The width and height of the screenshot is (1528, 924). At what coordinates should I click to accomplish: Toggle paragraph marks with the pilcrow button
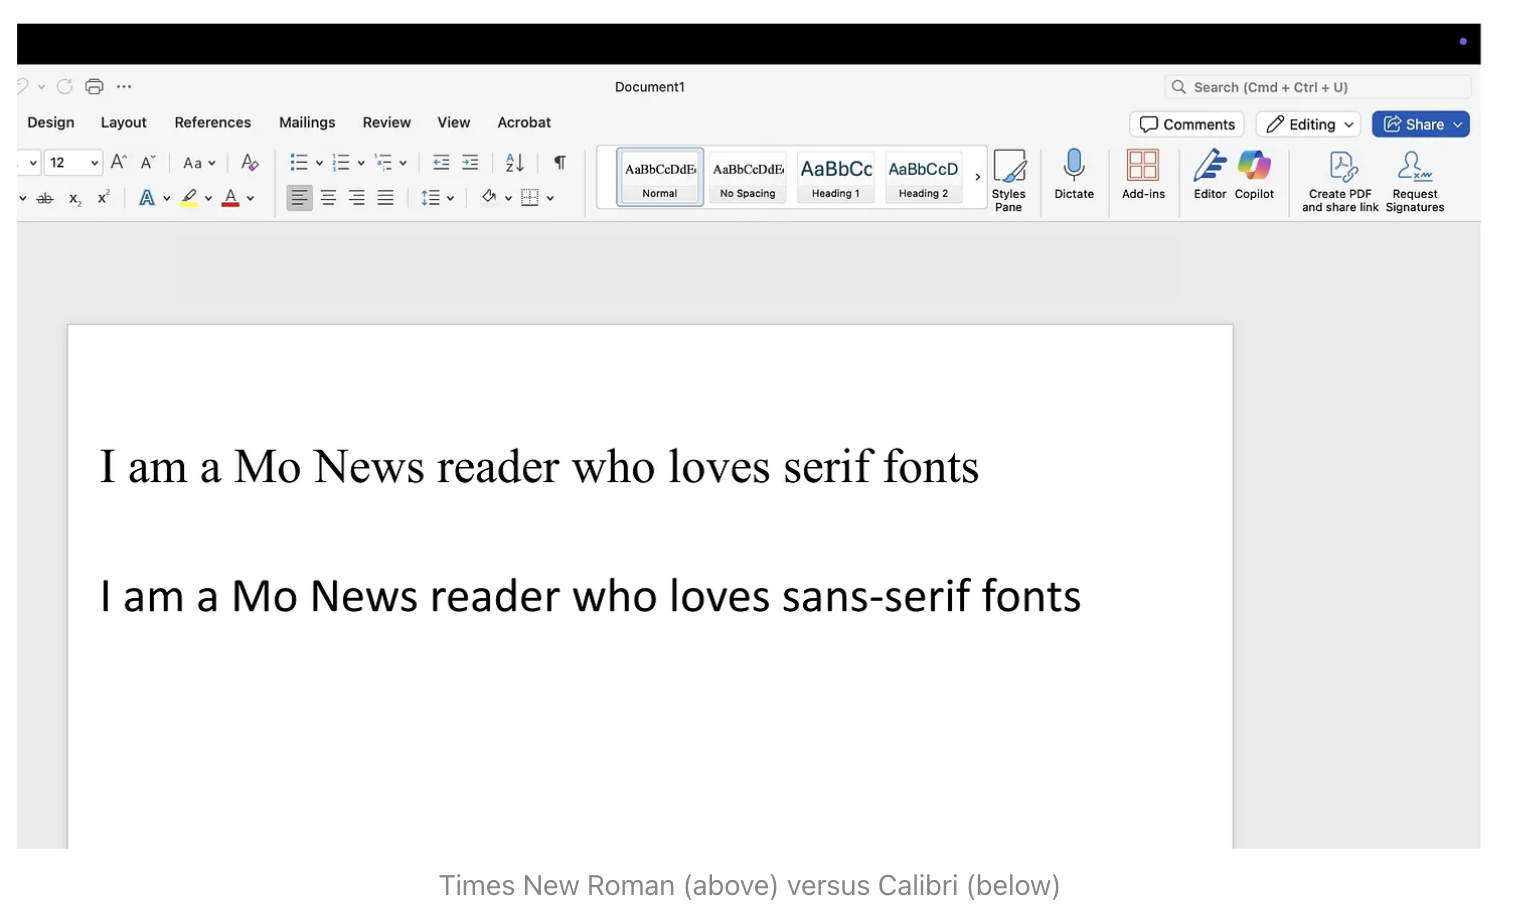560,162
